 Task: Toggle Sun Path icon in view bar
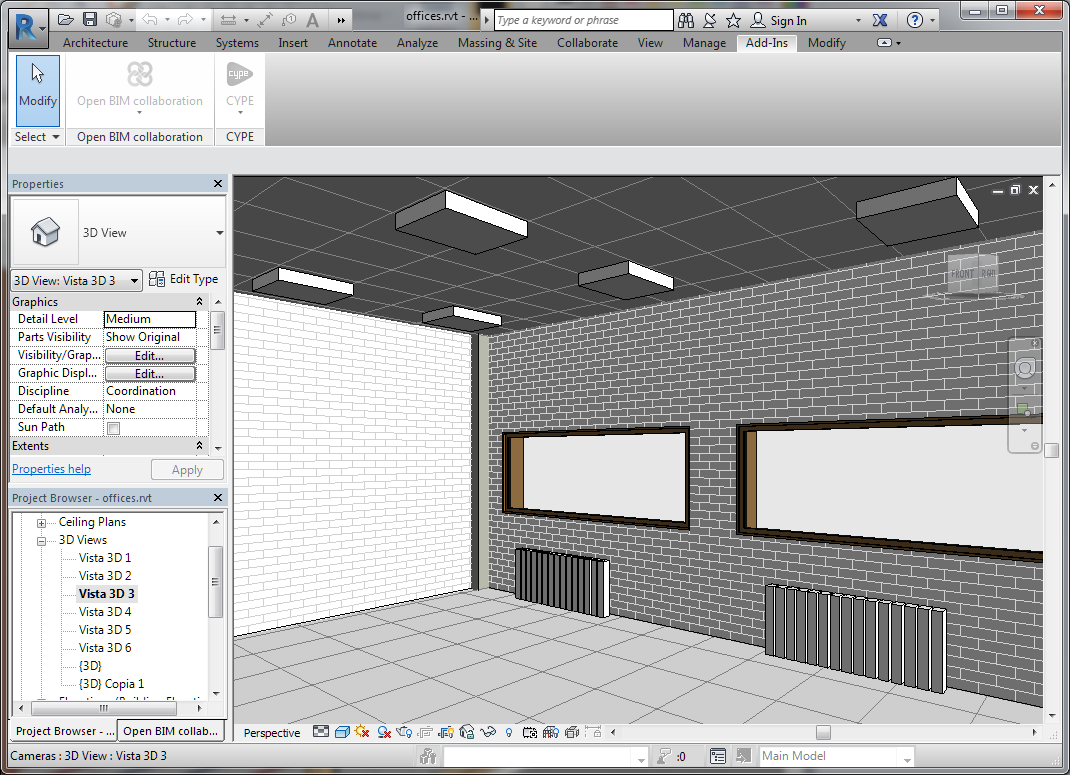(x=362, y=733)
